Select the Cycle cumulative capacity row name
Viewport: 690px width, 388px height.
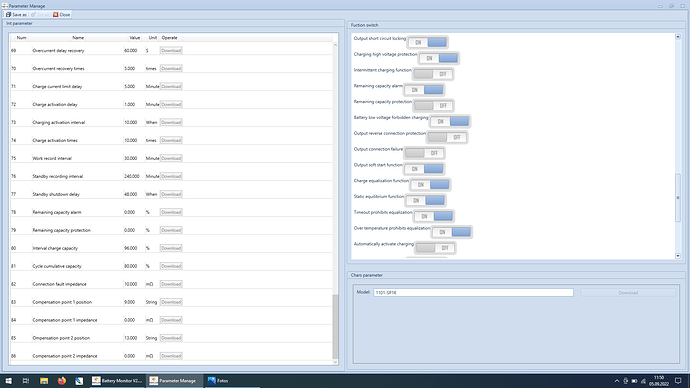tap(57, 266)
